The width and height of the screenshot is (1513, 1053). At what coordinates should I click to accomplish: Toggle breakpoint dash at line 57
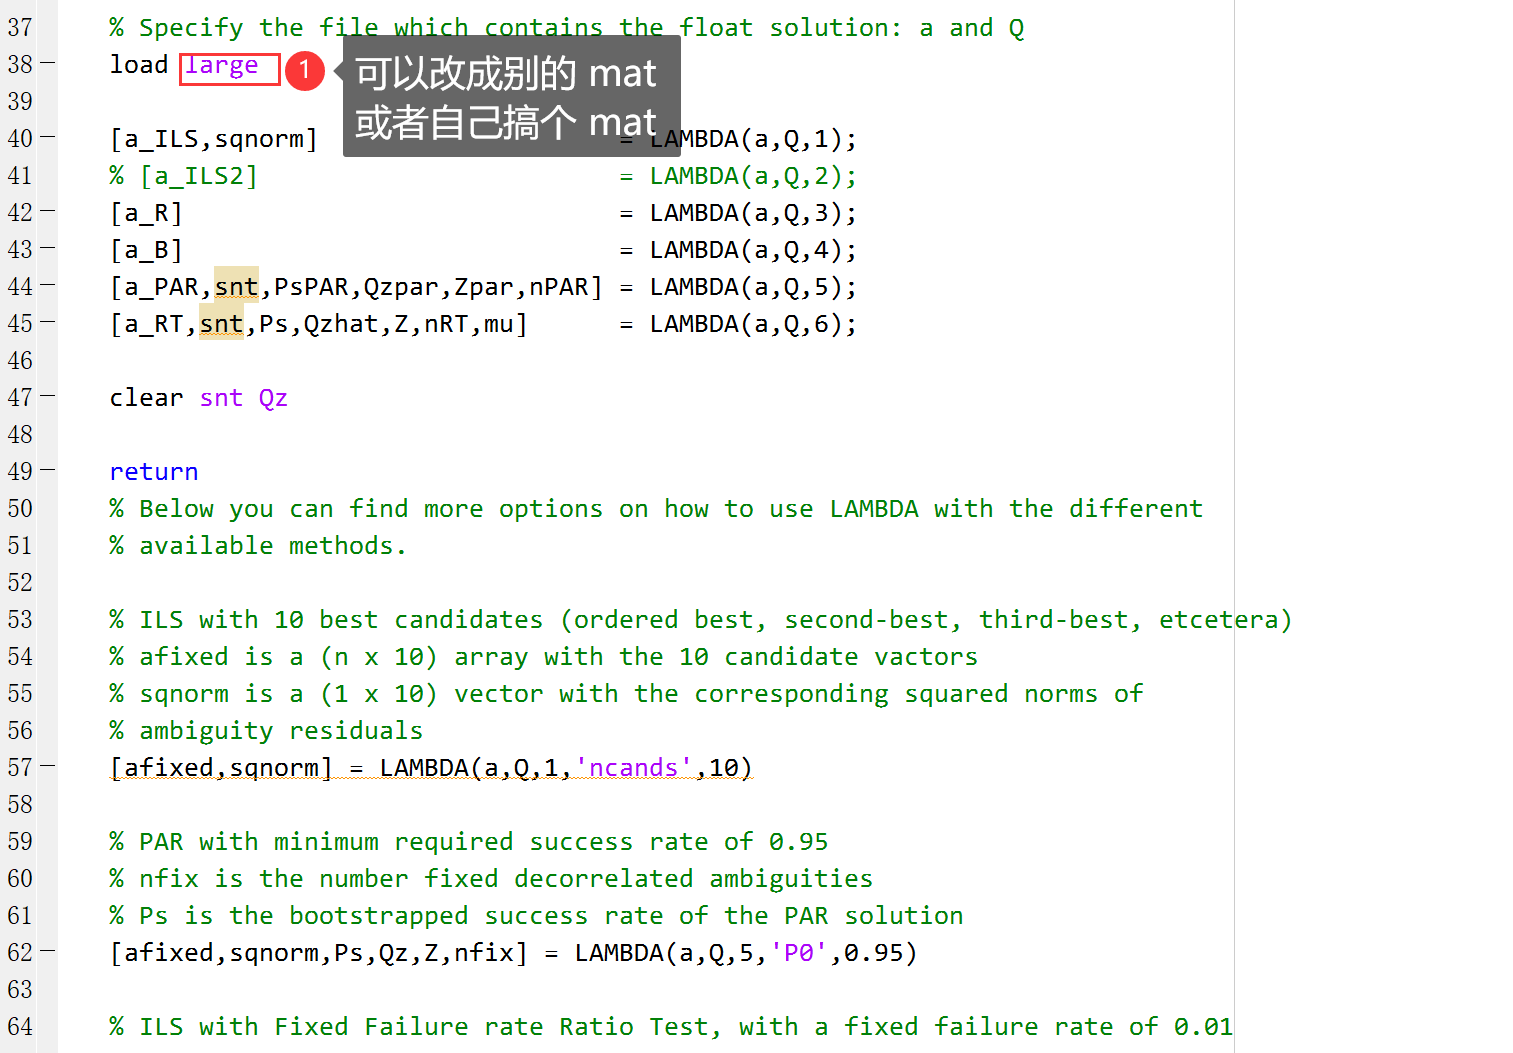pos(47,767)
